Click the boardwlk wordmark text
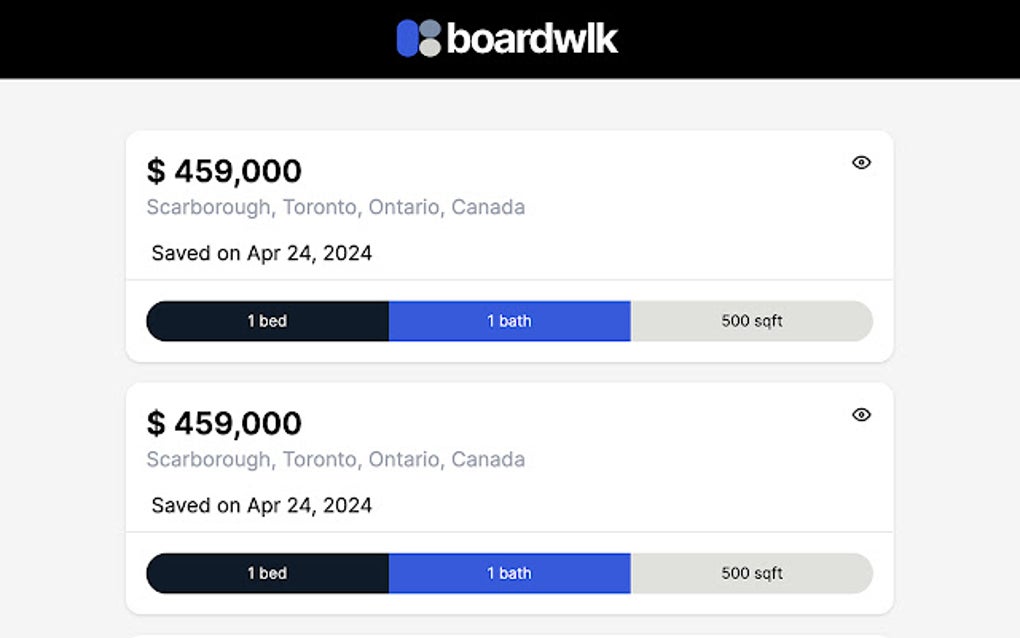 tap(532, 38)
